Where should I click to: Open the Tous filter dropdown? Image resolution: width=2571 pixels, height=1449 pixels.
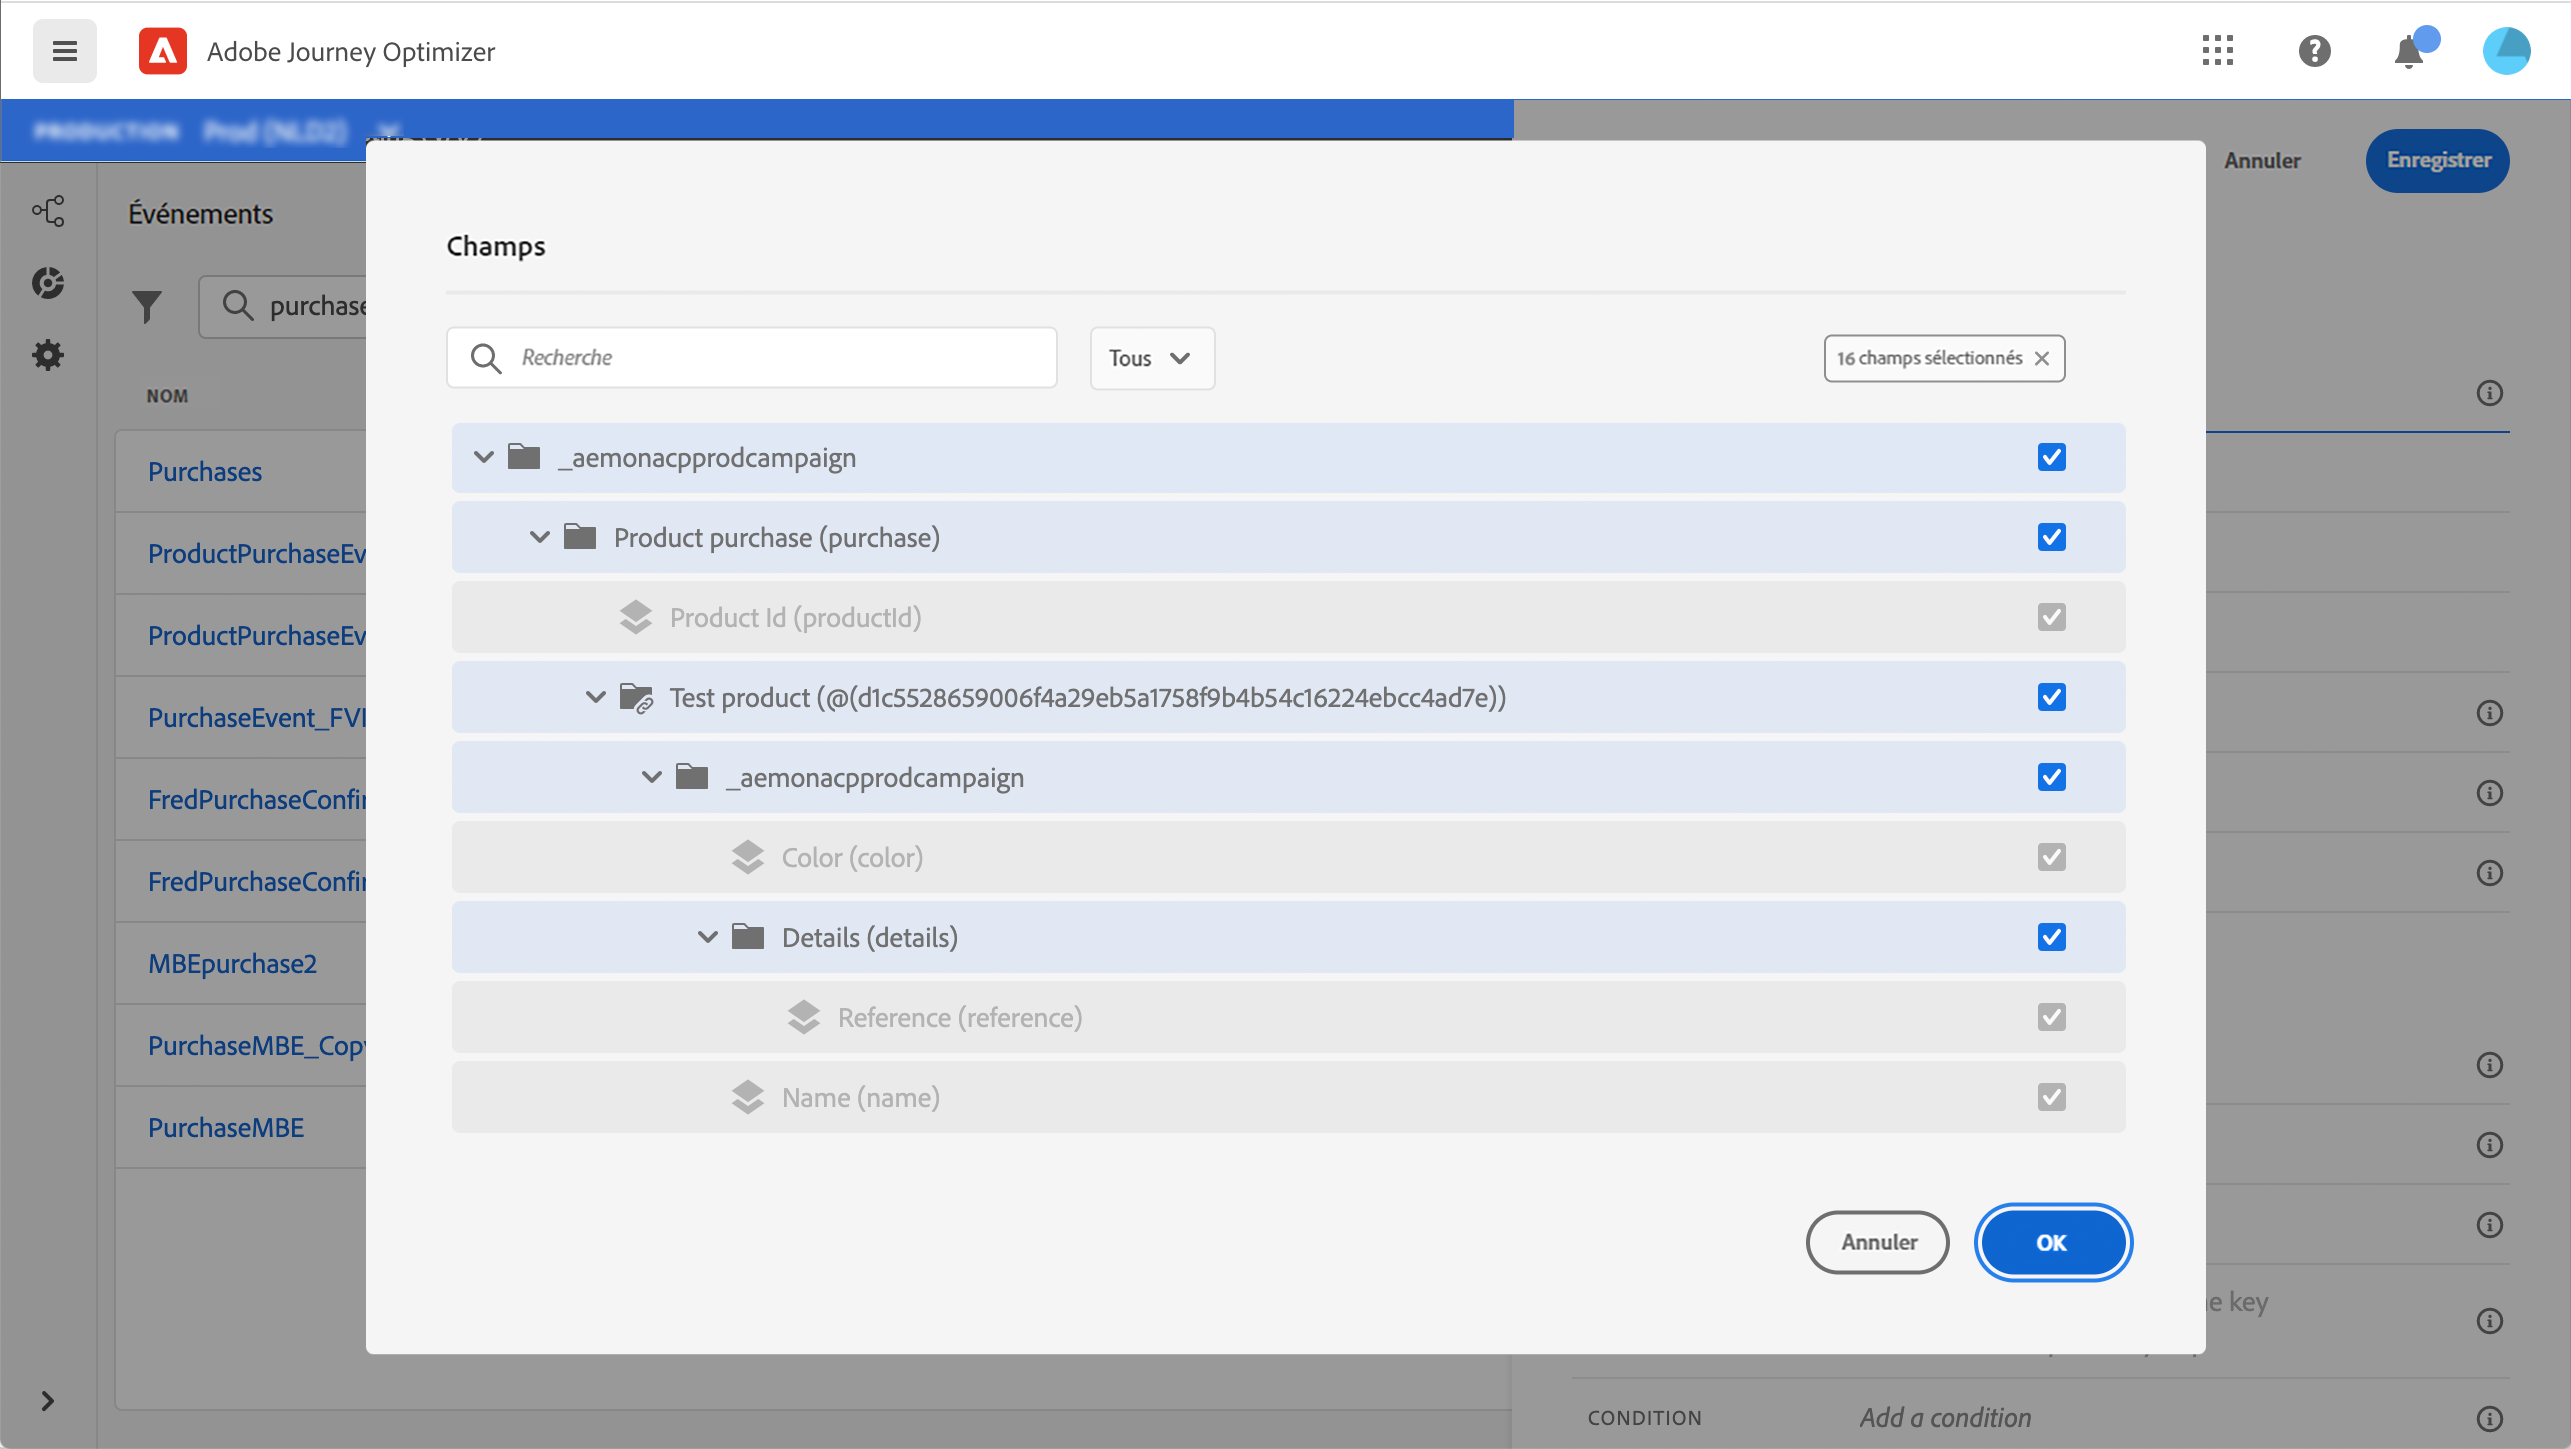pos(1151,358)
